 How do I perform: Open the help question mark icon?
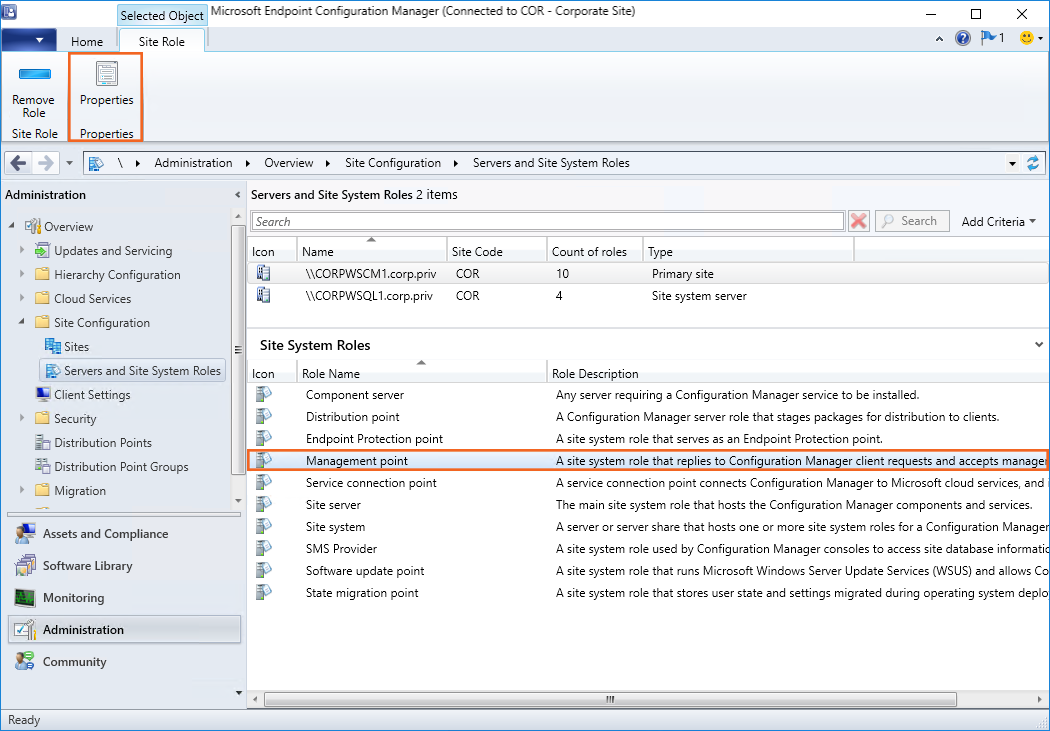(x=963, y=38)
